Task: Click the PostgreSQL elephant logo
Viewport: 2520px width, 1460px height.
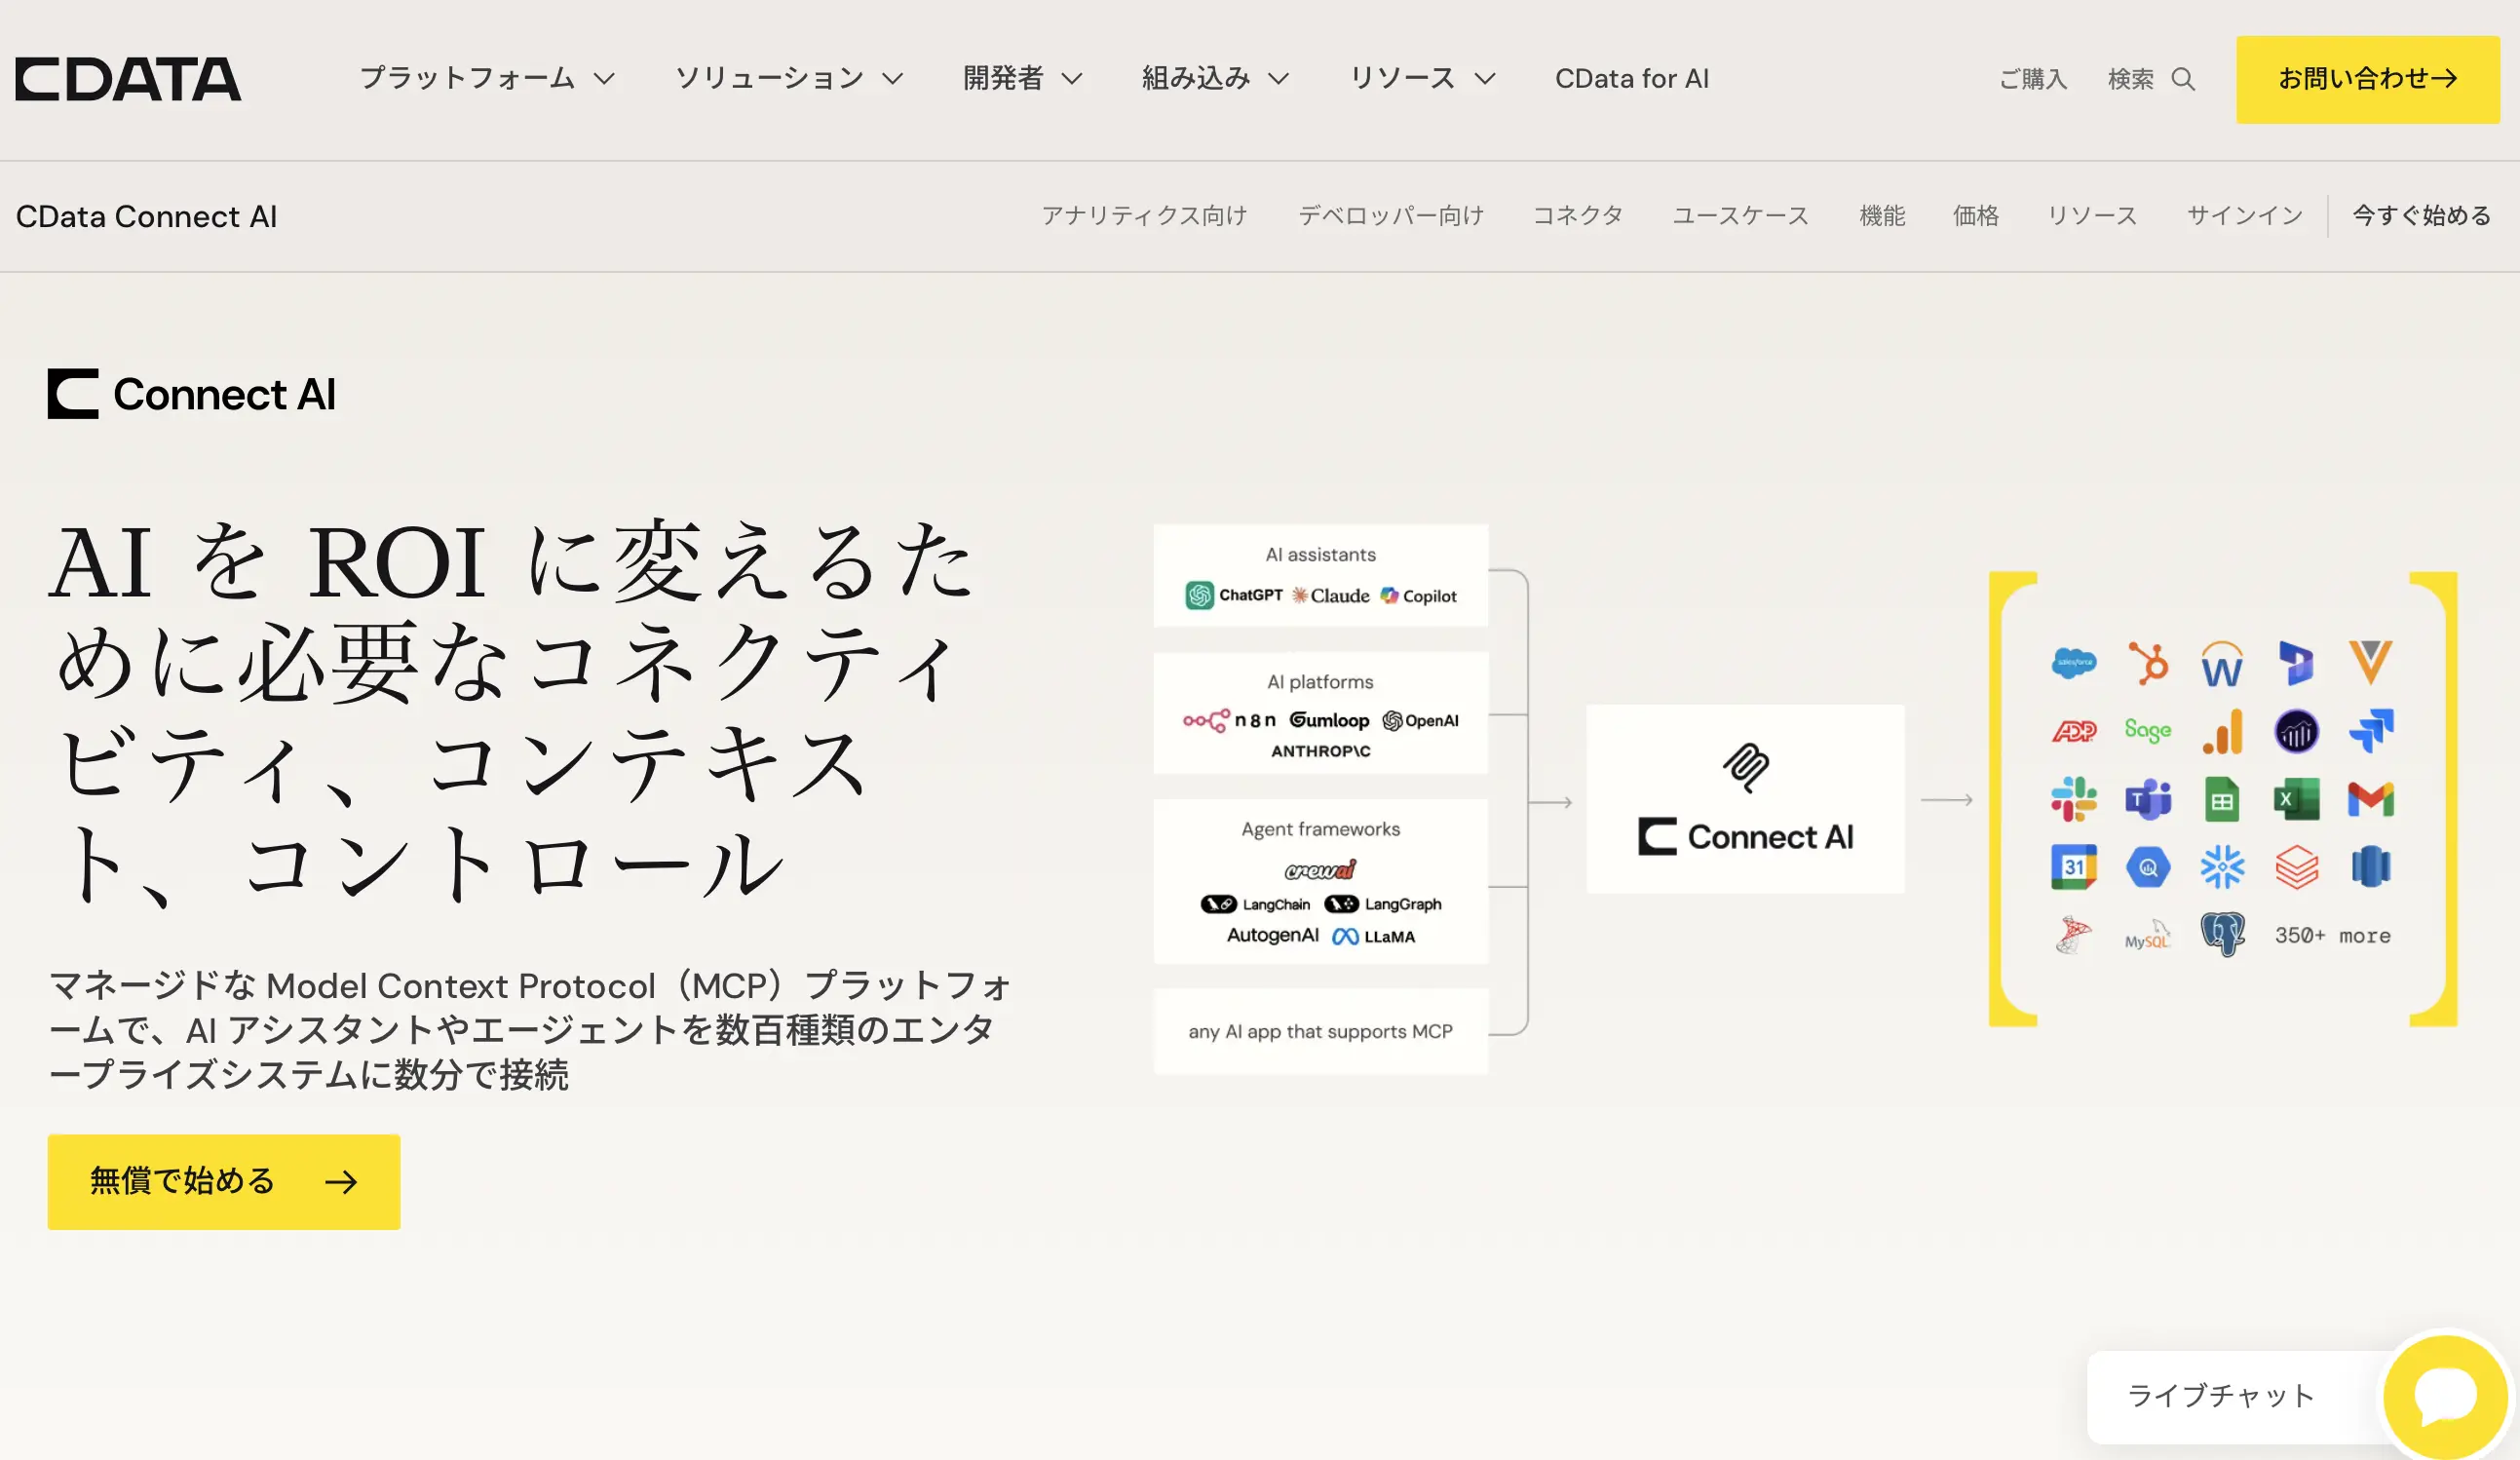Action: coord(2222,935)
